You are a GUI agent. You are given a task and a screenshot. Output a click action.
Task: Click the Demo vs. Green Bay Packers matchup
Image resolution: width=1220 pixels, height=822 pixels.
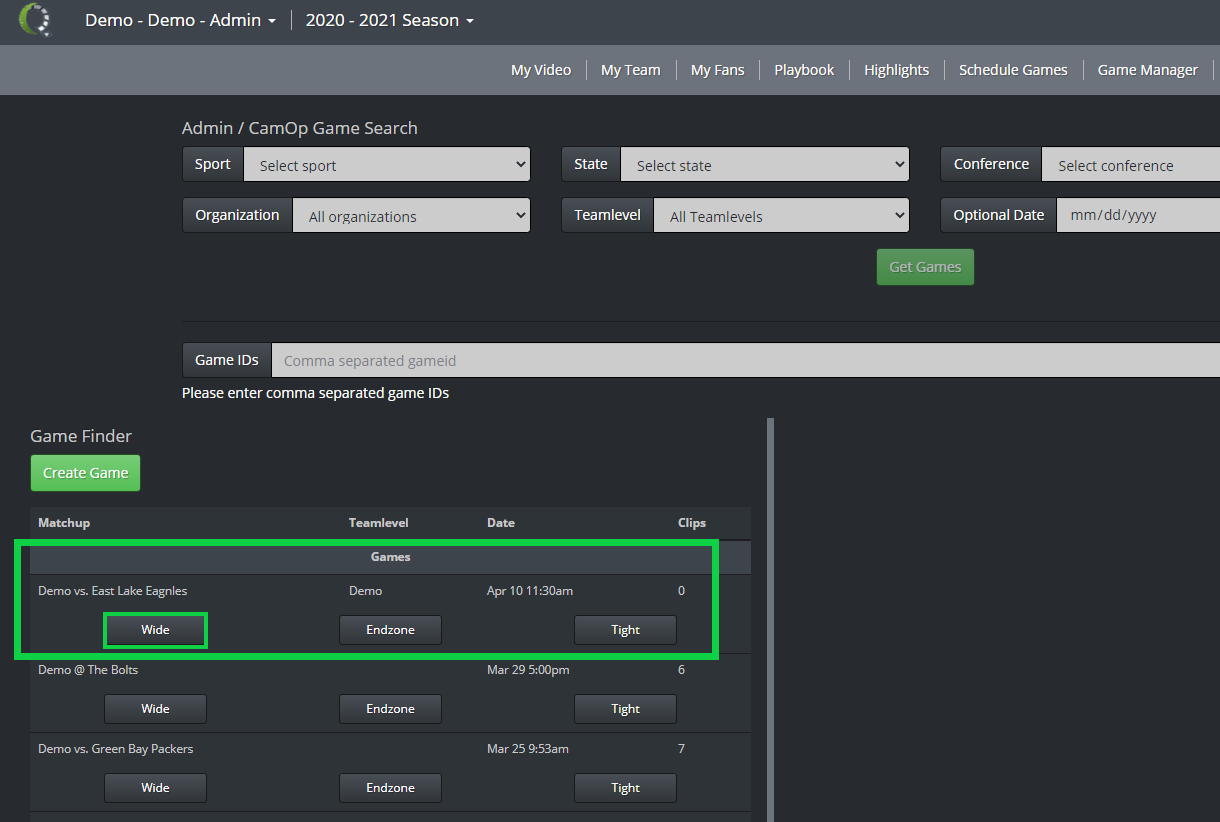point(116,749)
